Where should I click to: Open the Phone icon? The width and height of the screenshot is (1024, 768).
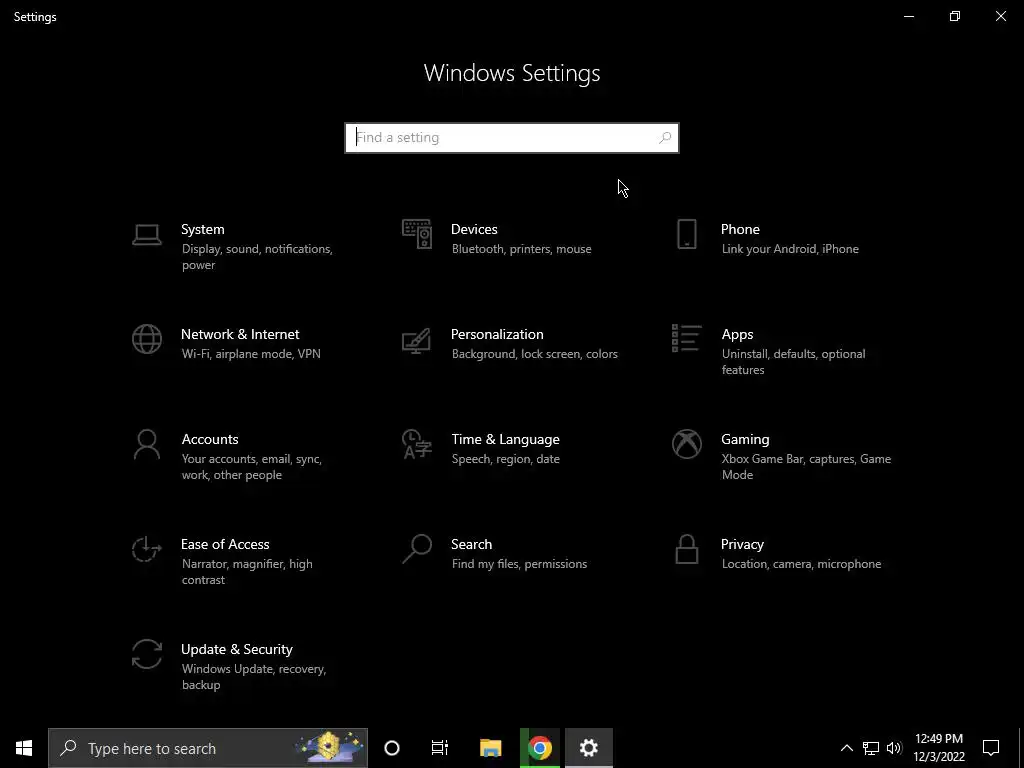[x=686, y=234]
